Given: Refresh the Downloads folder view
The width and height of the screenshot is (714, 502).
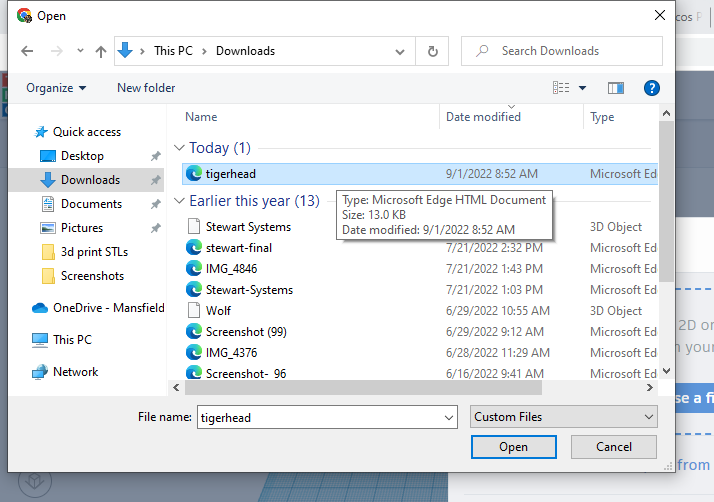Looking at the screenshot, I should point(432,51).
